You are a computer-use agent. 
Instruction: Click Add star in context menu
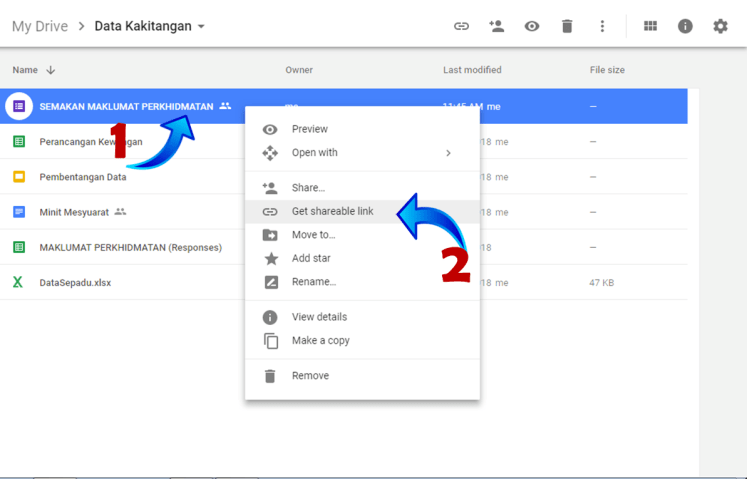[311, 258]
